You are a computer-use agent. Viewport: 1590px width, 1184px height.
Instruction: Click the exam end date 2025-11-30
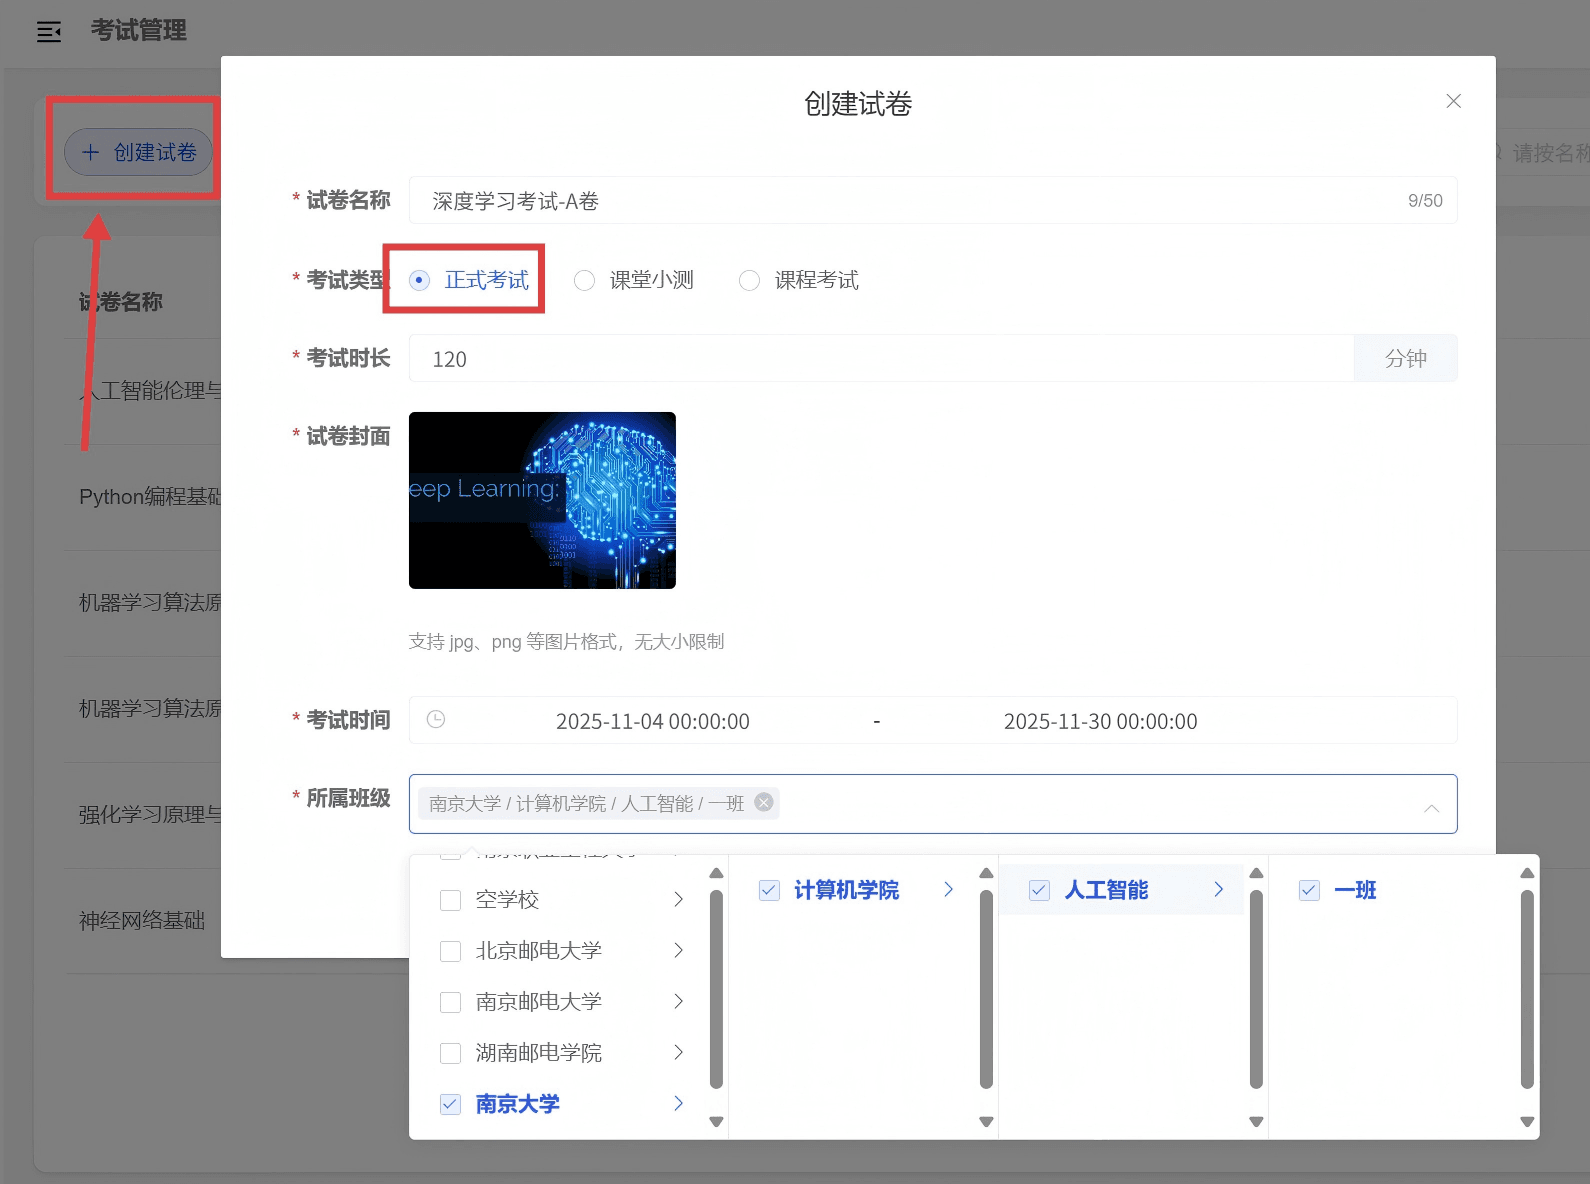pyautogui.click(x=1100, y=721)
